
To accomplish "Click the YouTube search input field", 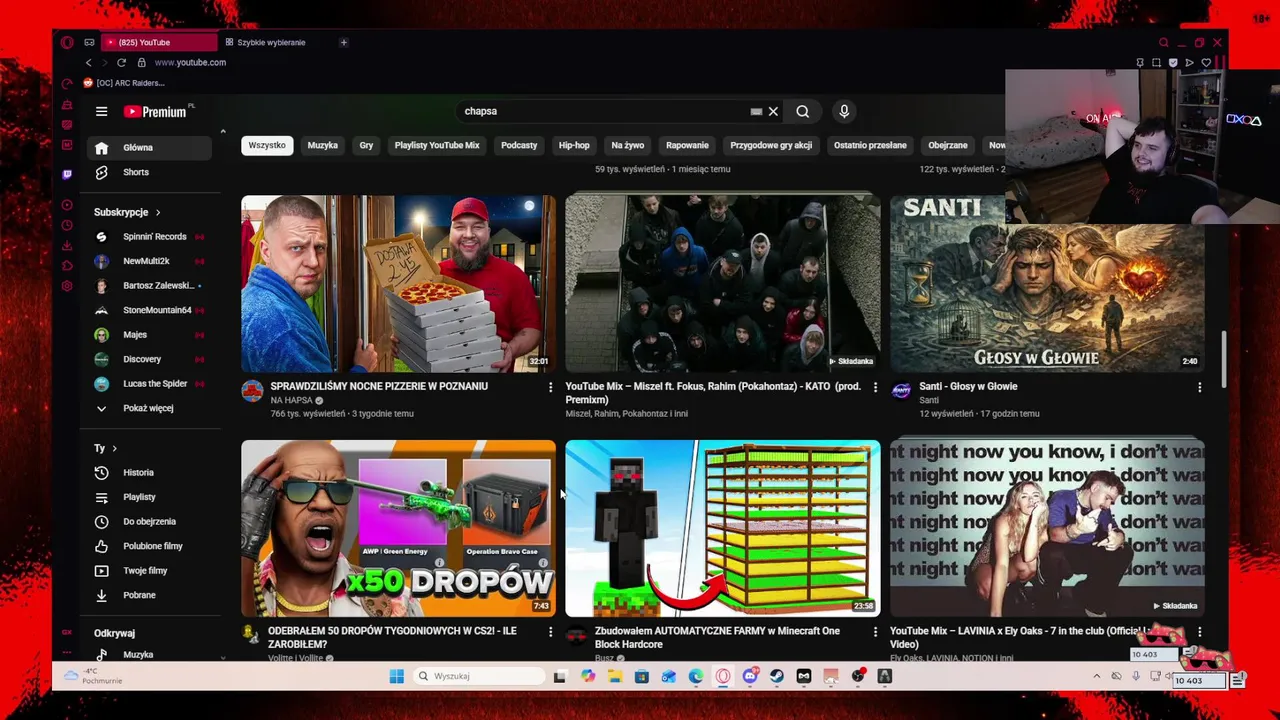I will pos(603,112).
